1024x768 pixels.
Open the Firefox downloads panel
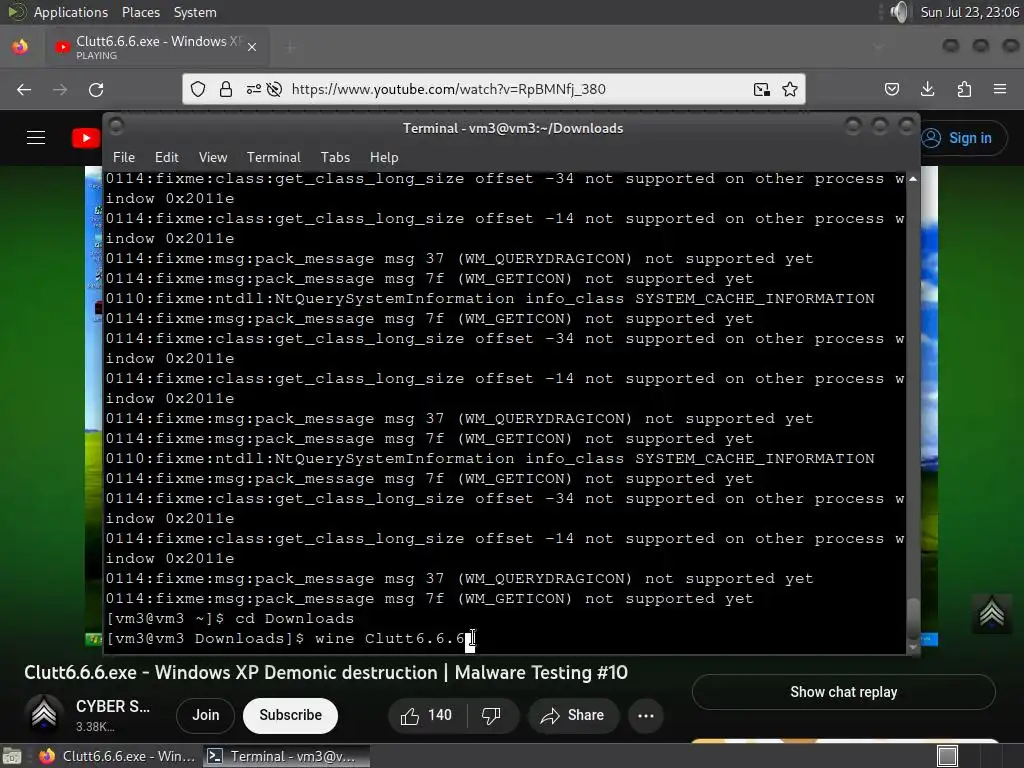click(927, 89)
